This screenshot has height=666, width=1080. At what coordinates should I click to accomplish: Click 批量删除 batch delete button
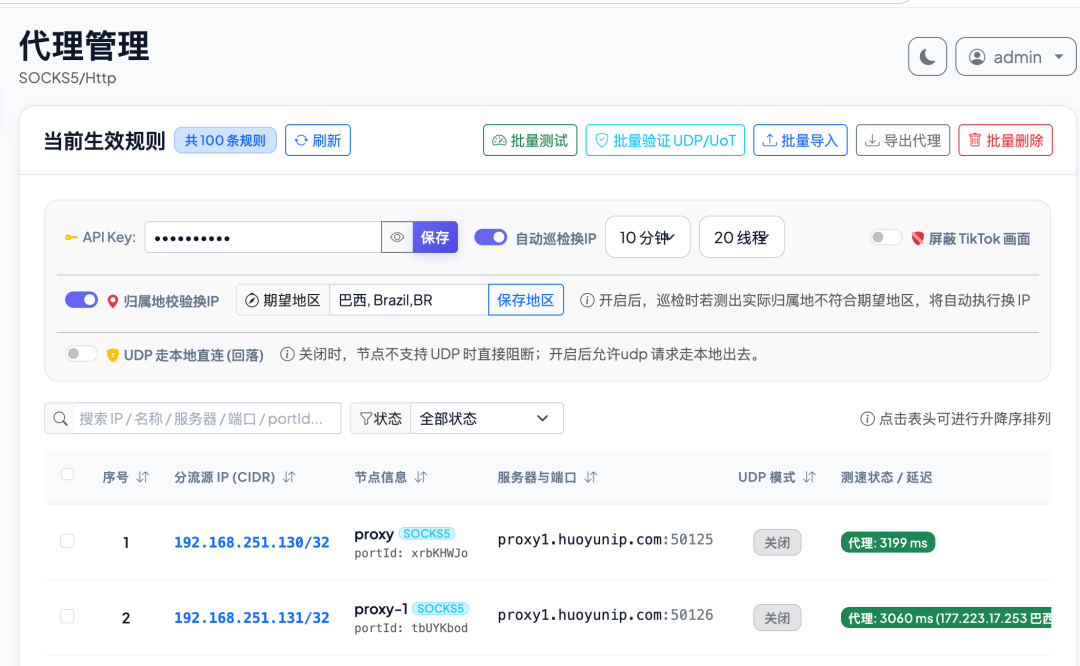pos(1005,141)
